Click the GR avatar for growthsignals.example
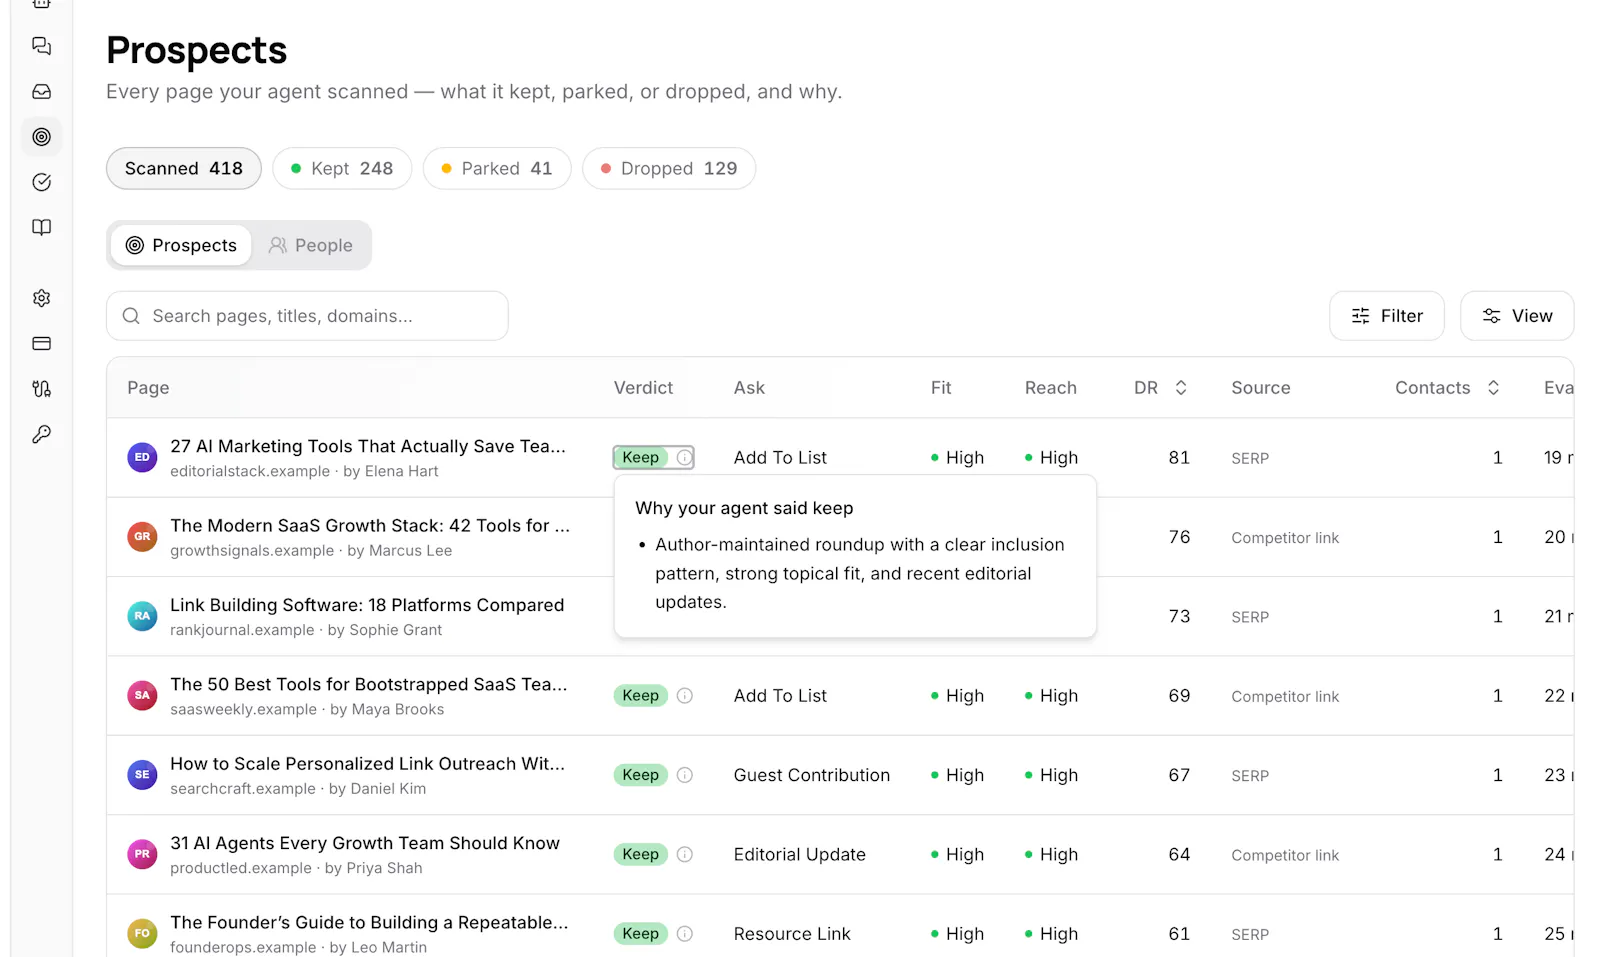This screenshot has height=957, width=1600. point(142,537)
